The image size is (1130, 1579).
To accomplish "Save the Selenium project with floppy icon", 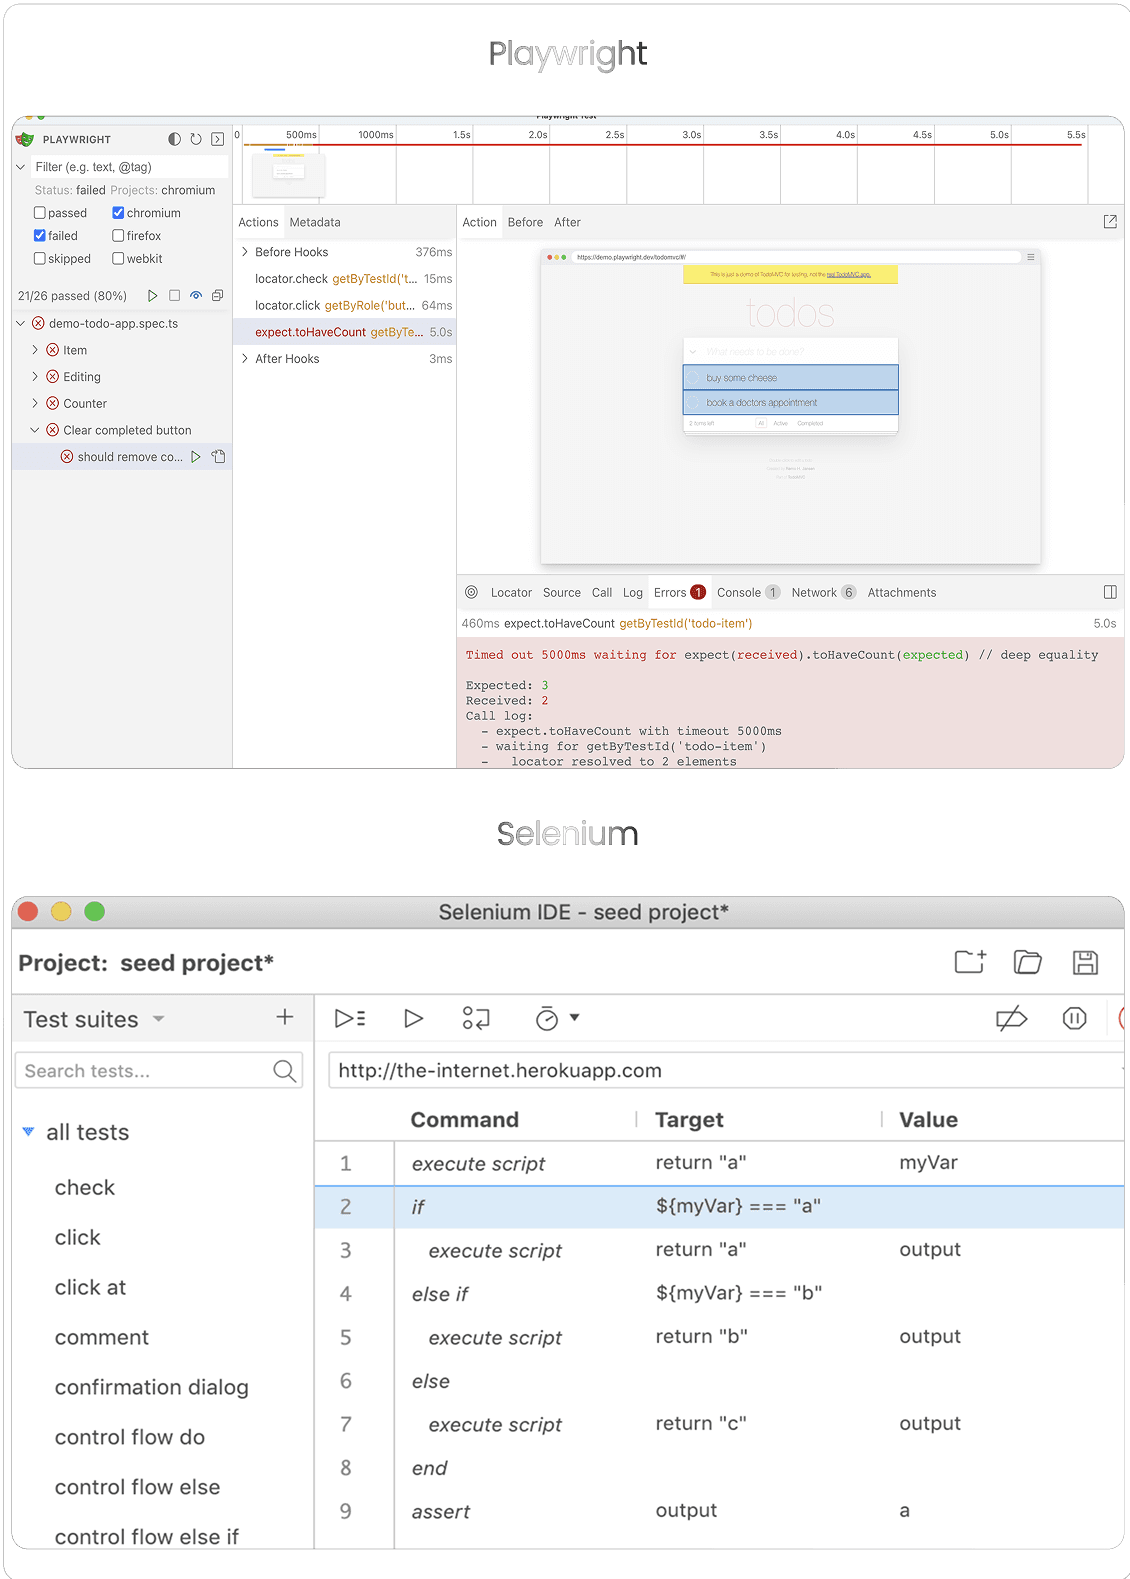I will click(1085, 962).
